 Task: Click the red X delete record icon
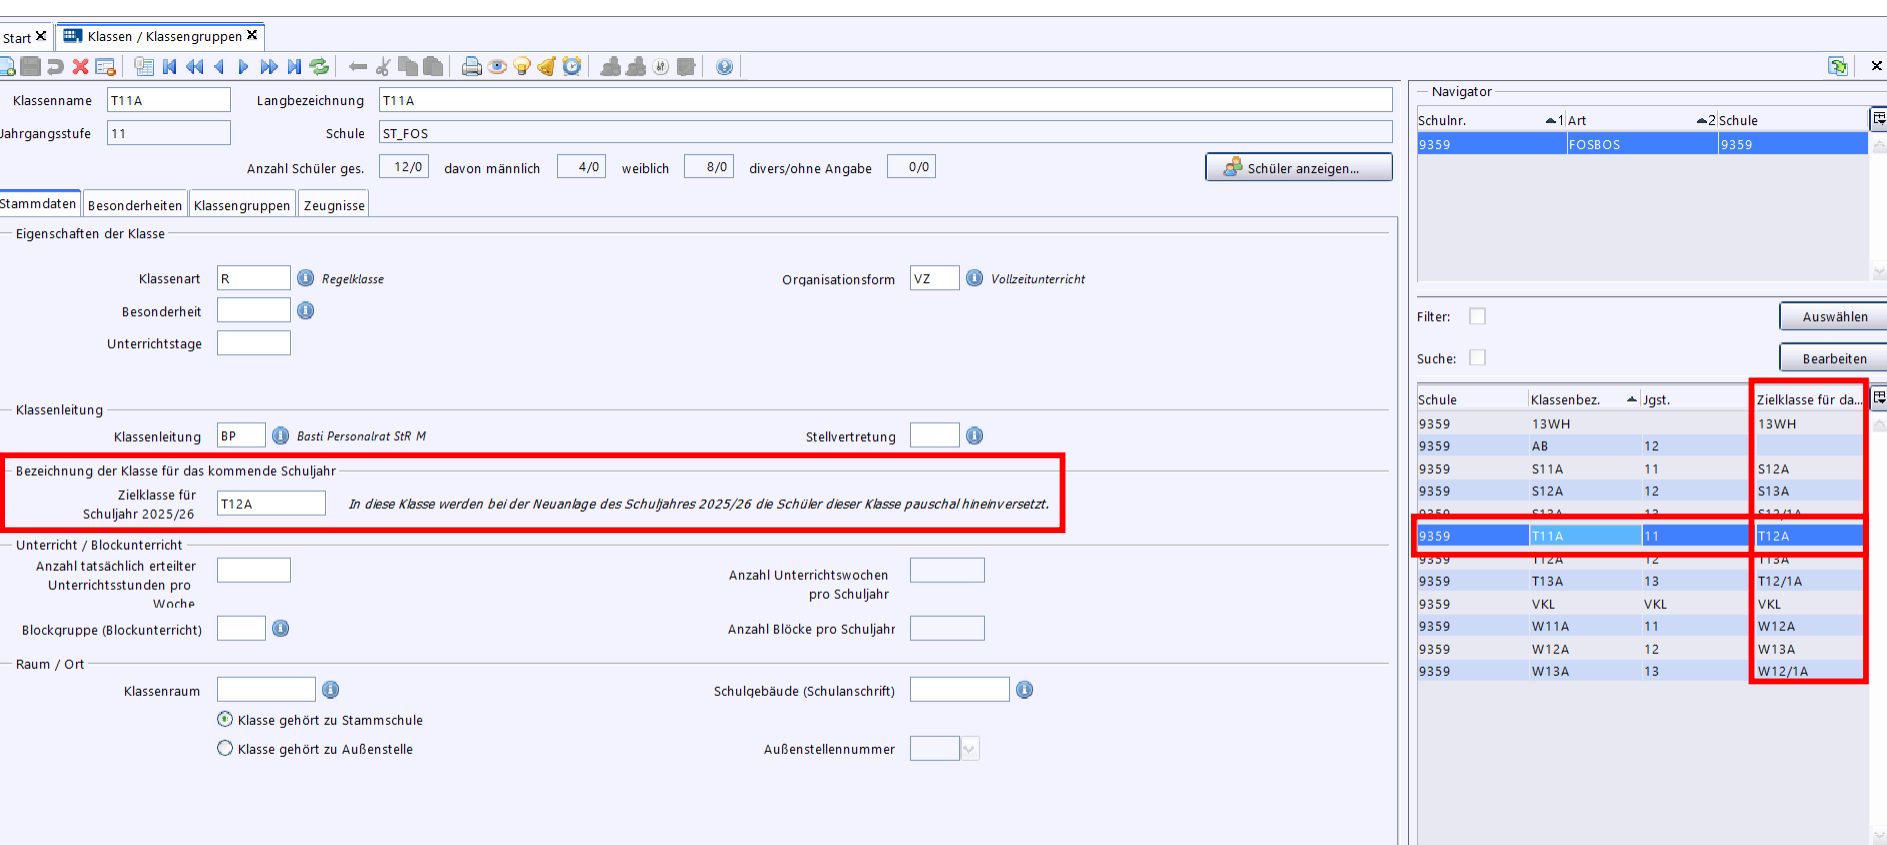coord(80,67)
